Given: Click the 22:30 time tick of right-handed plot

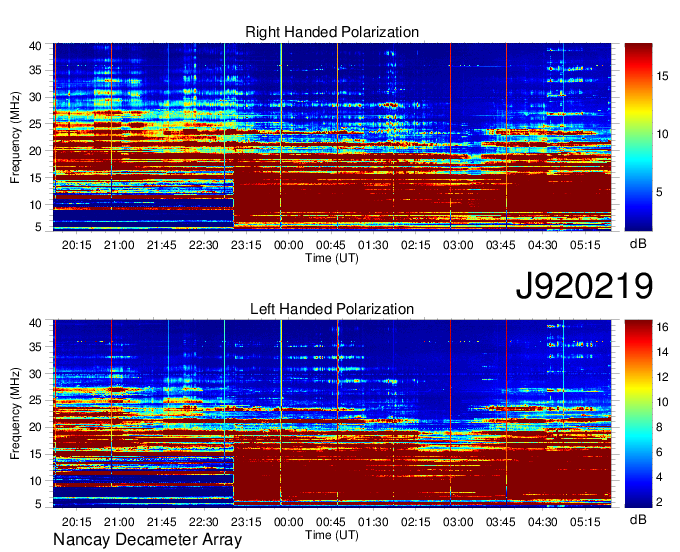Looking at the screenshot, I should [x=204, y=245].
